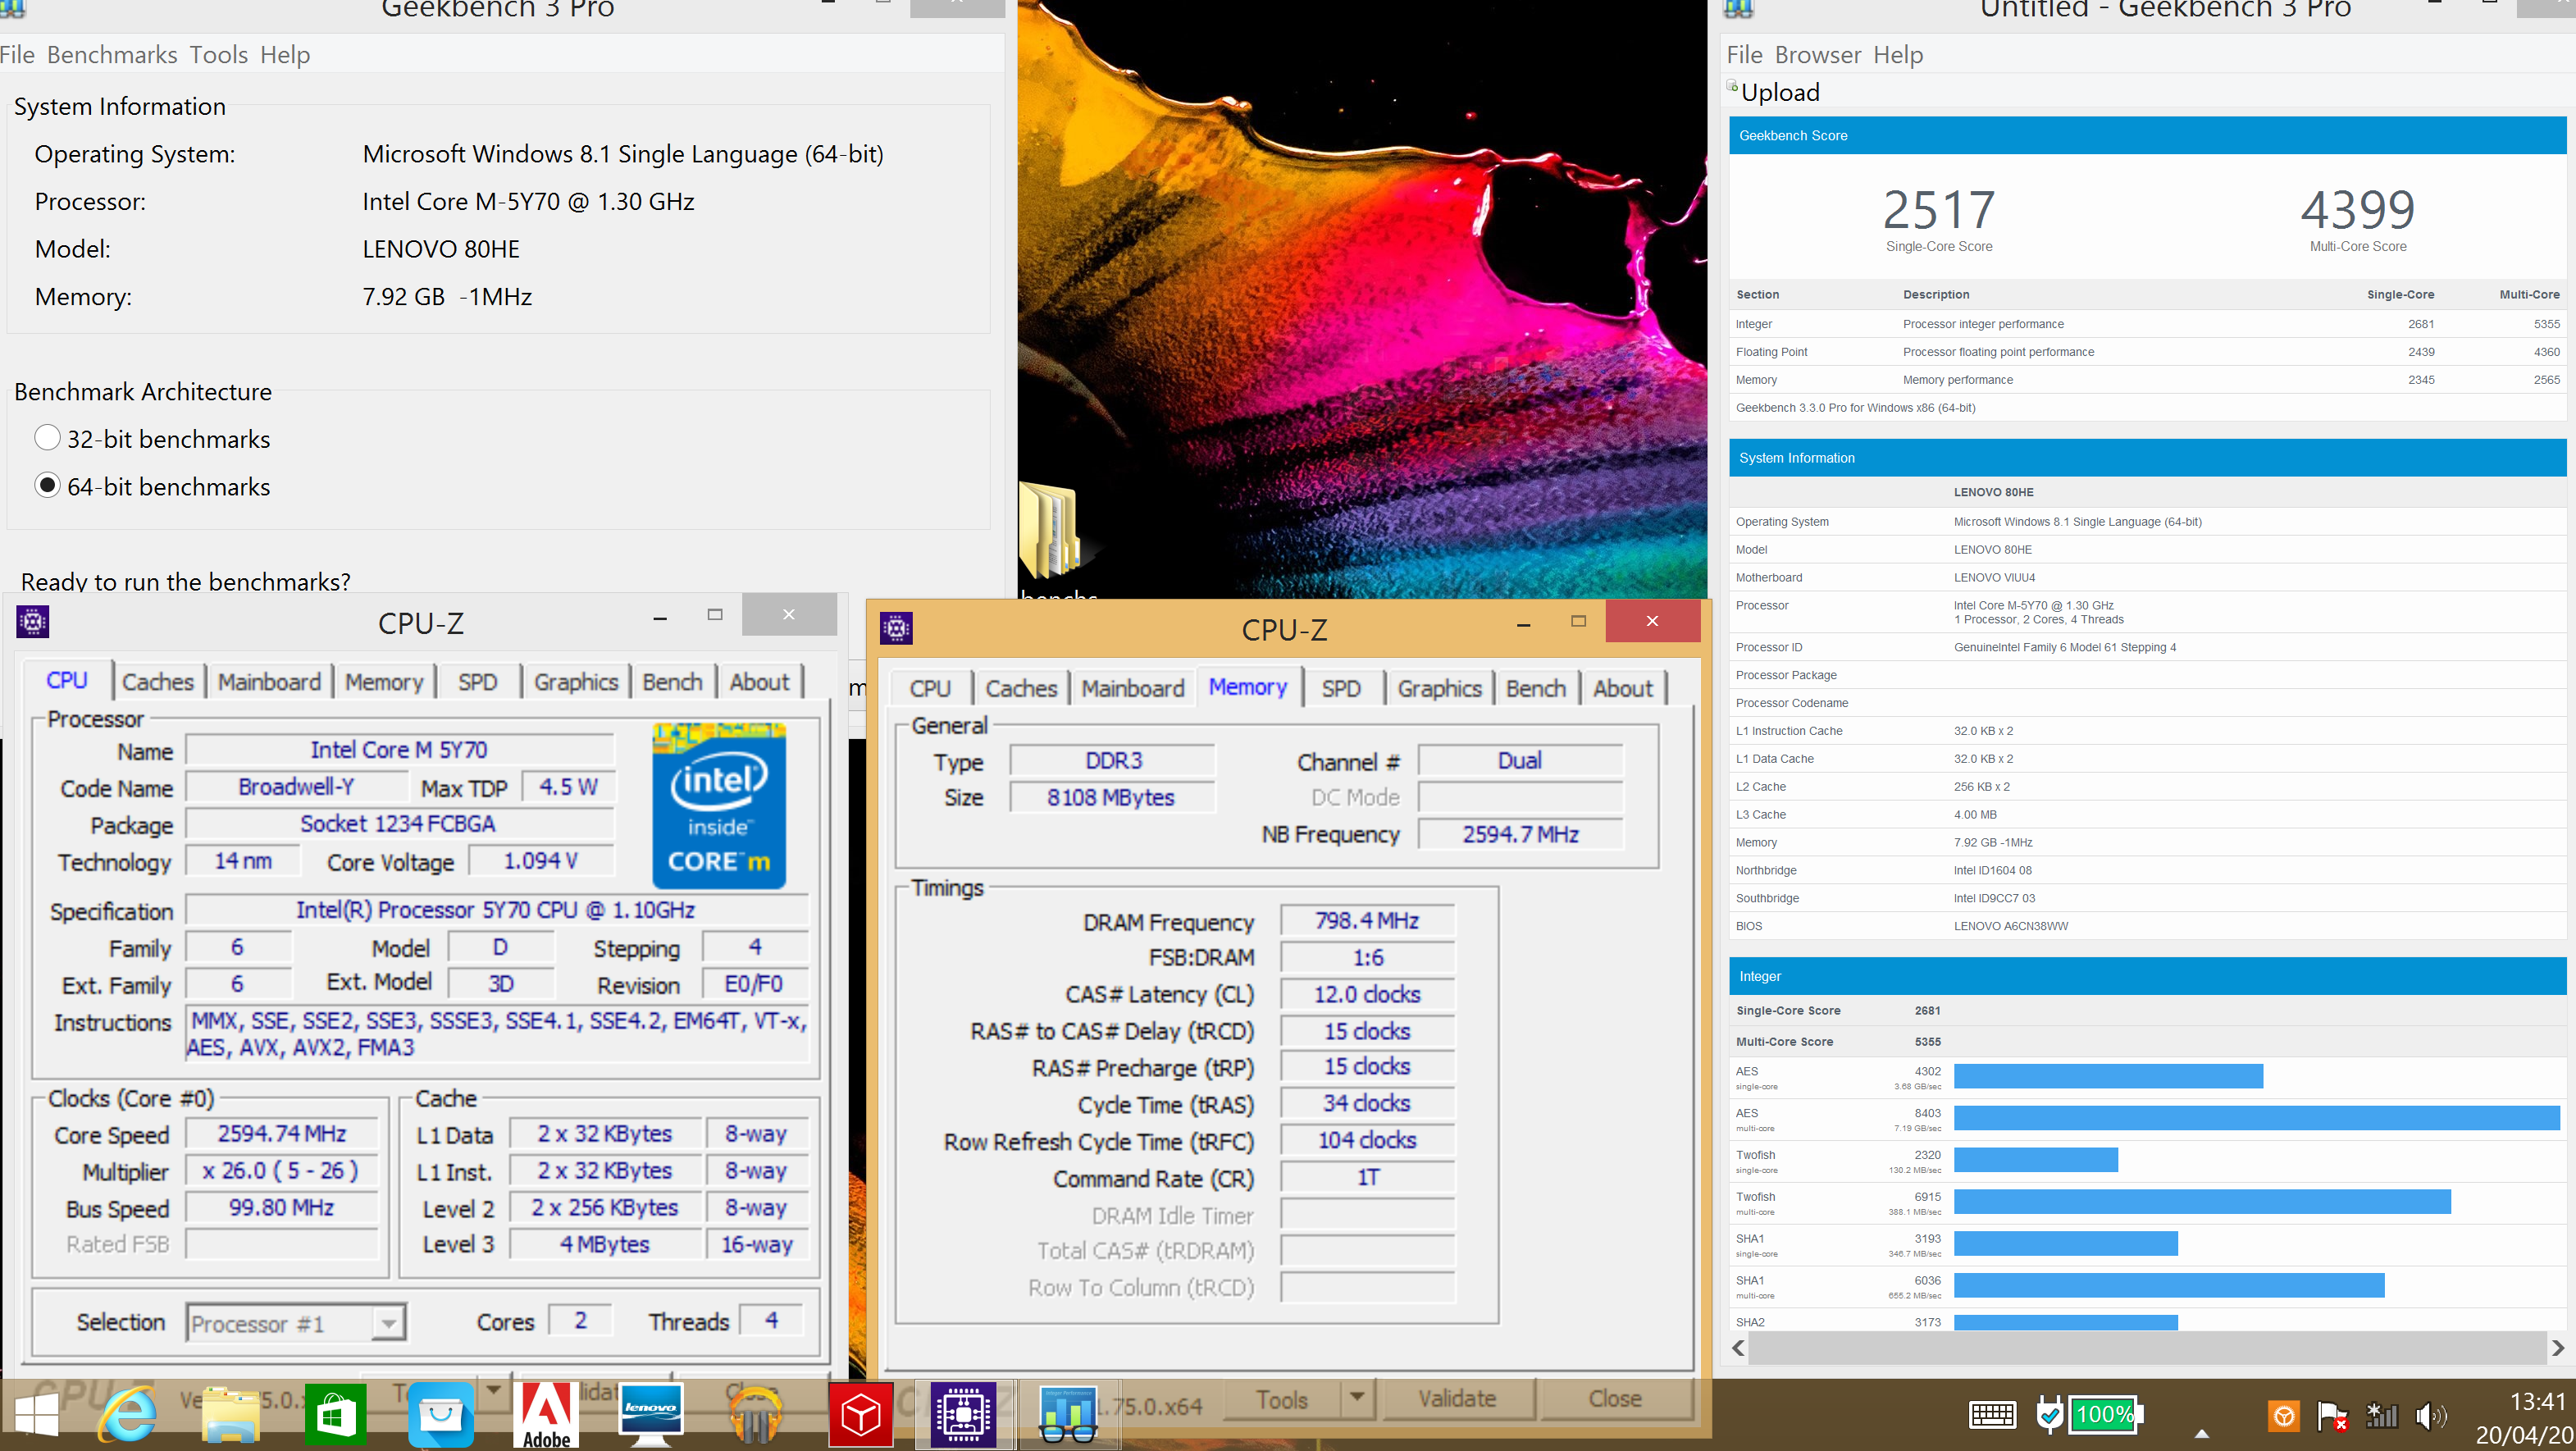
Task: Launch Adobe app from the taskbar
Action: coord(547,1415)
